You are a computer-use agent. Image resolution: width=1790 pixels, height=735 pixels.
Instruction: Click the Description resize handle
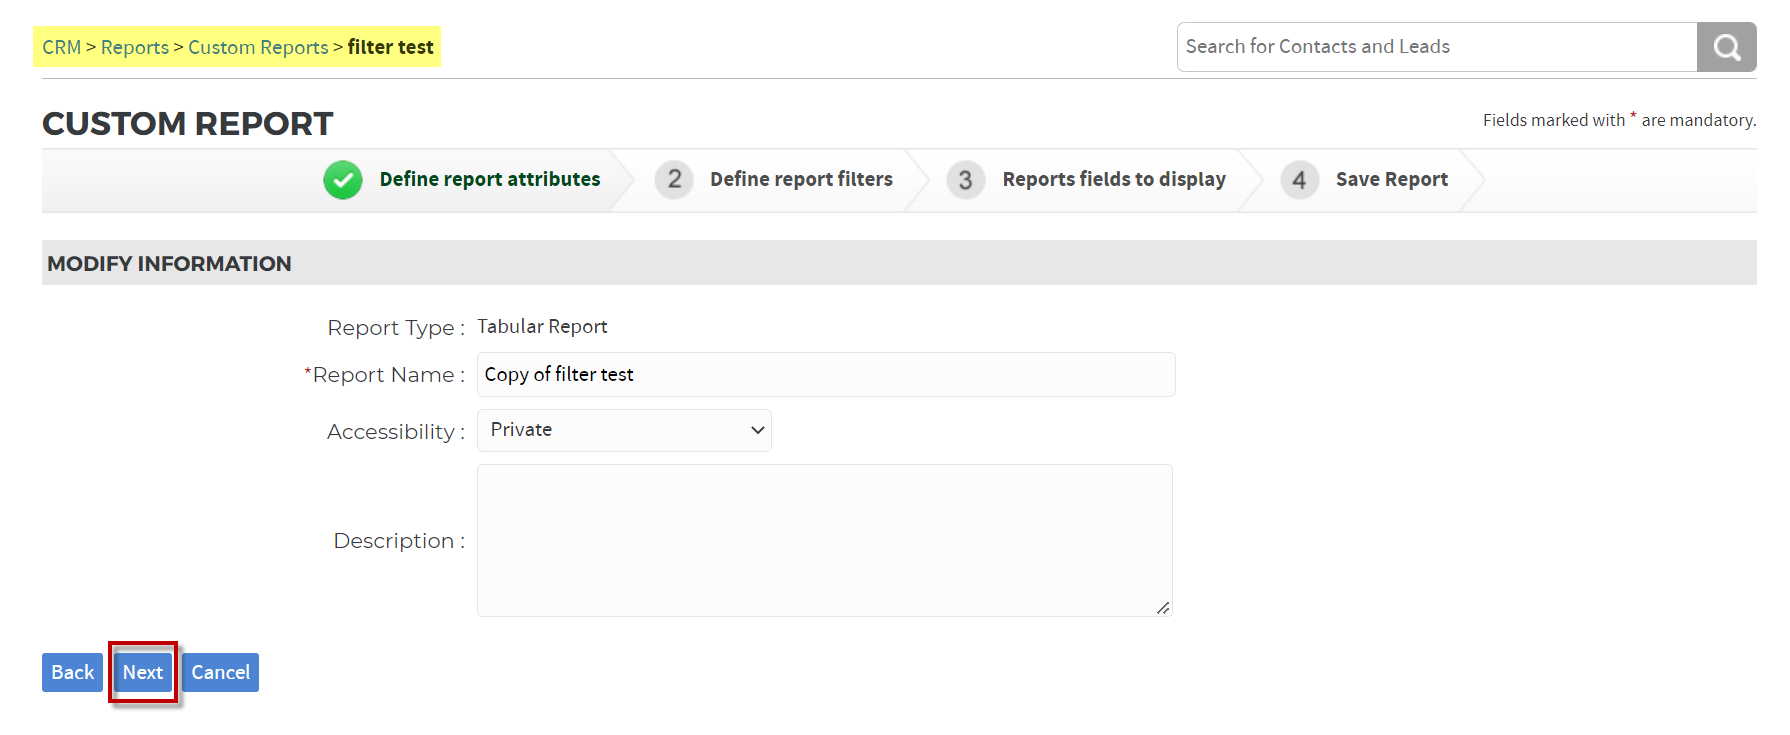click(1163, 607)
